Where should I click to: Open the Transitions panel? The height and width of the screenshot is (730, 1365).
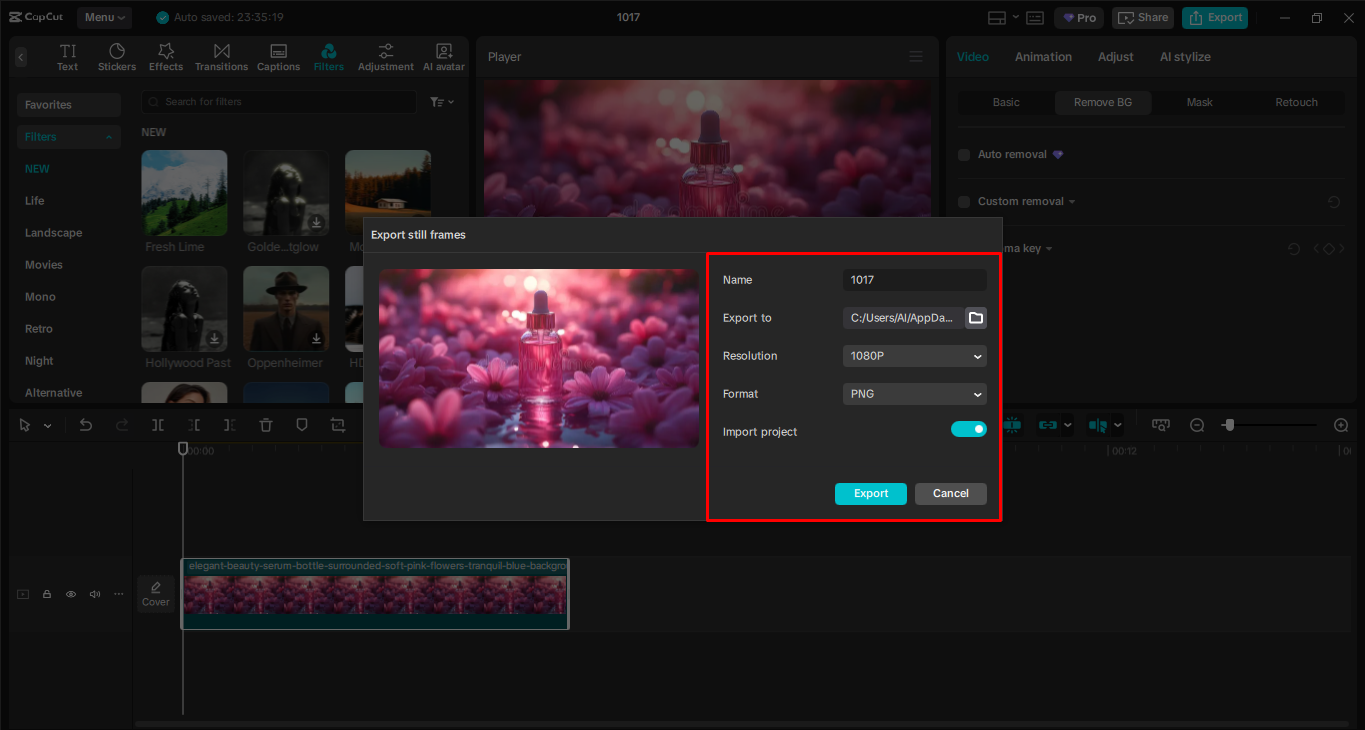point(221,57)
